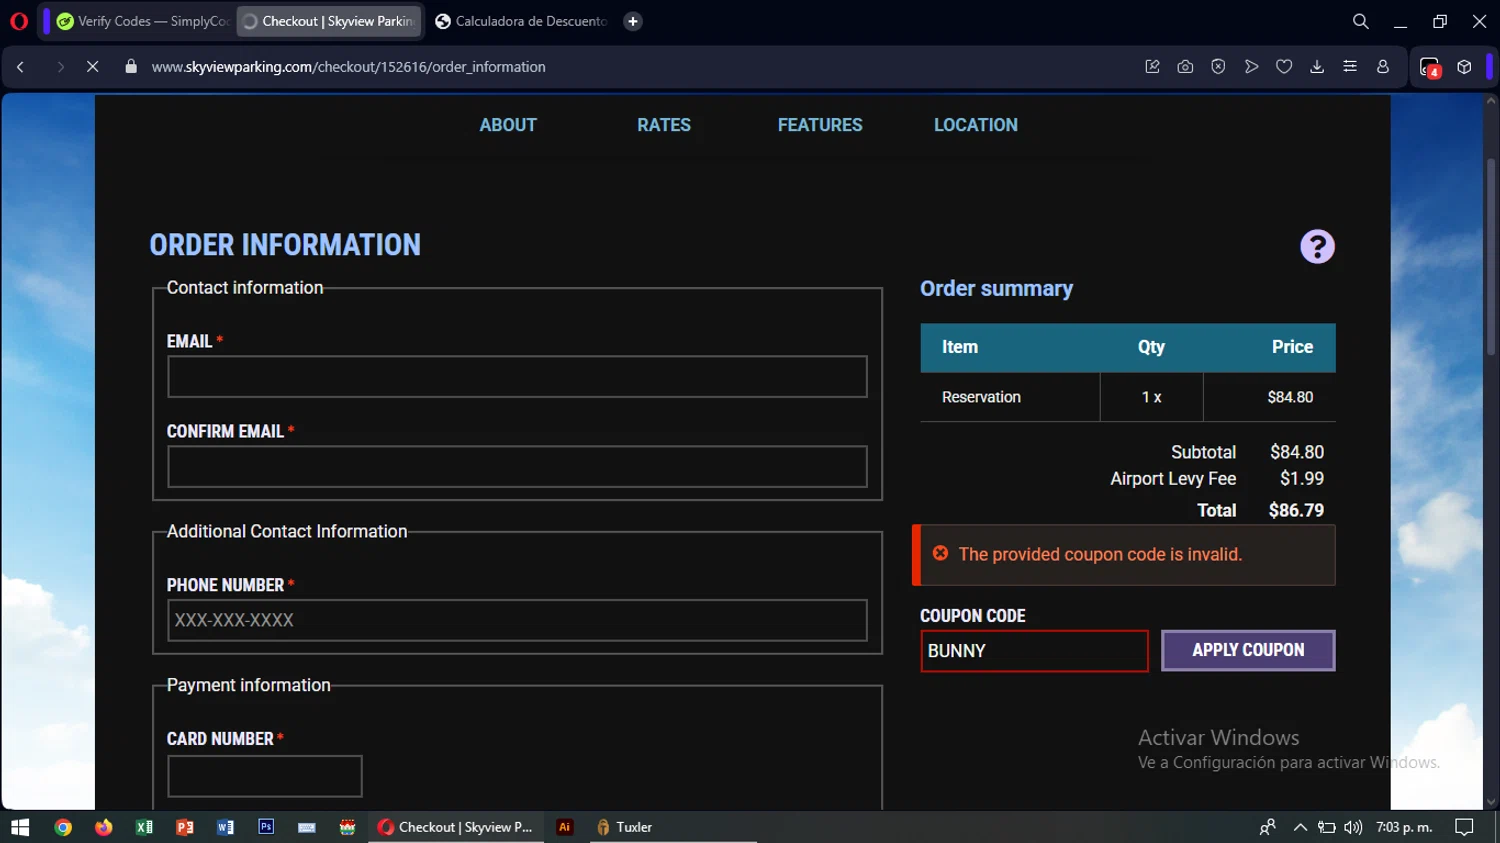Click the battery power icon
The width and height of the screenshot is (1500, 843).
(1327, 827)
